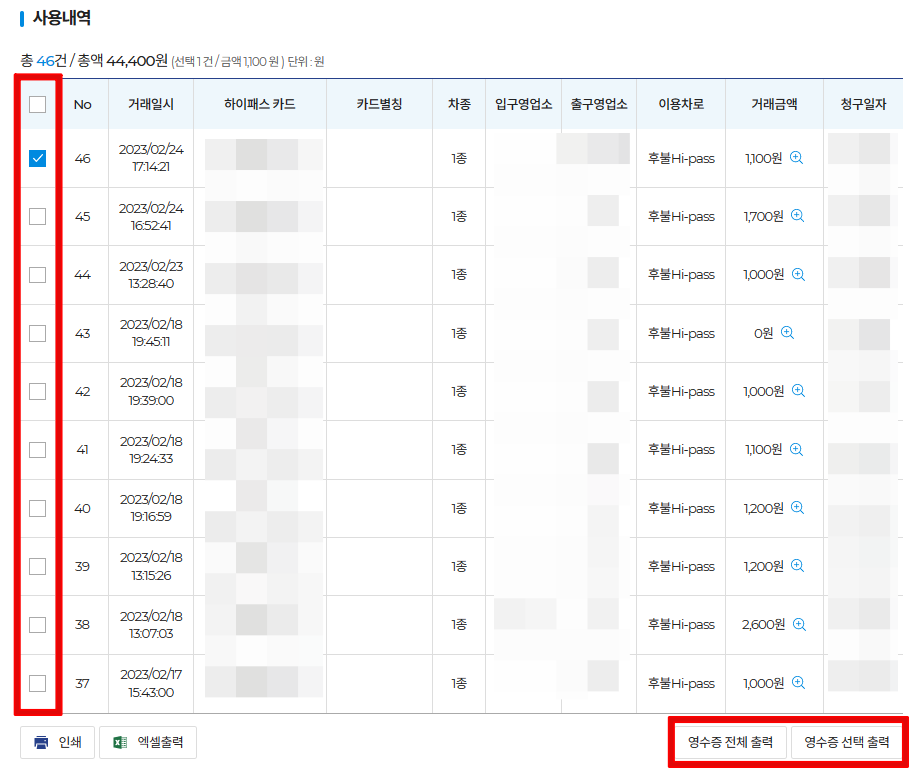
Task: Click the 하이패스 카드 column header
Action: click(260, 104)
